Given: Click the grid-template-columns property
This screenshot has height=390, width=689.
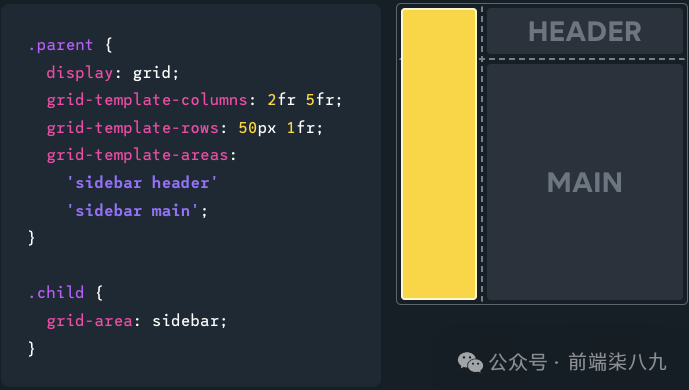Looking at the screenshot, I should (147, 100).
